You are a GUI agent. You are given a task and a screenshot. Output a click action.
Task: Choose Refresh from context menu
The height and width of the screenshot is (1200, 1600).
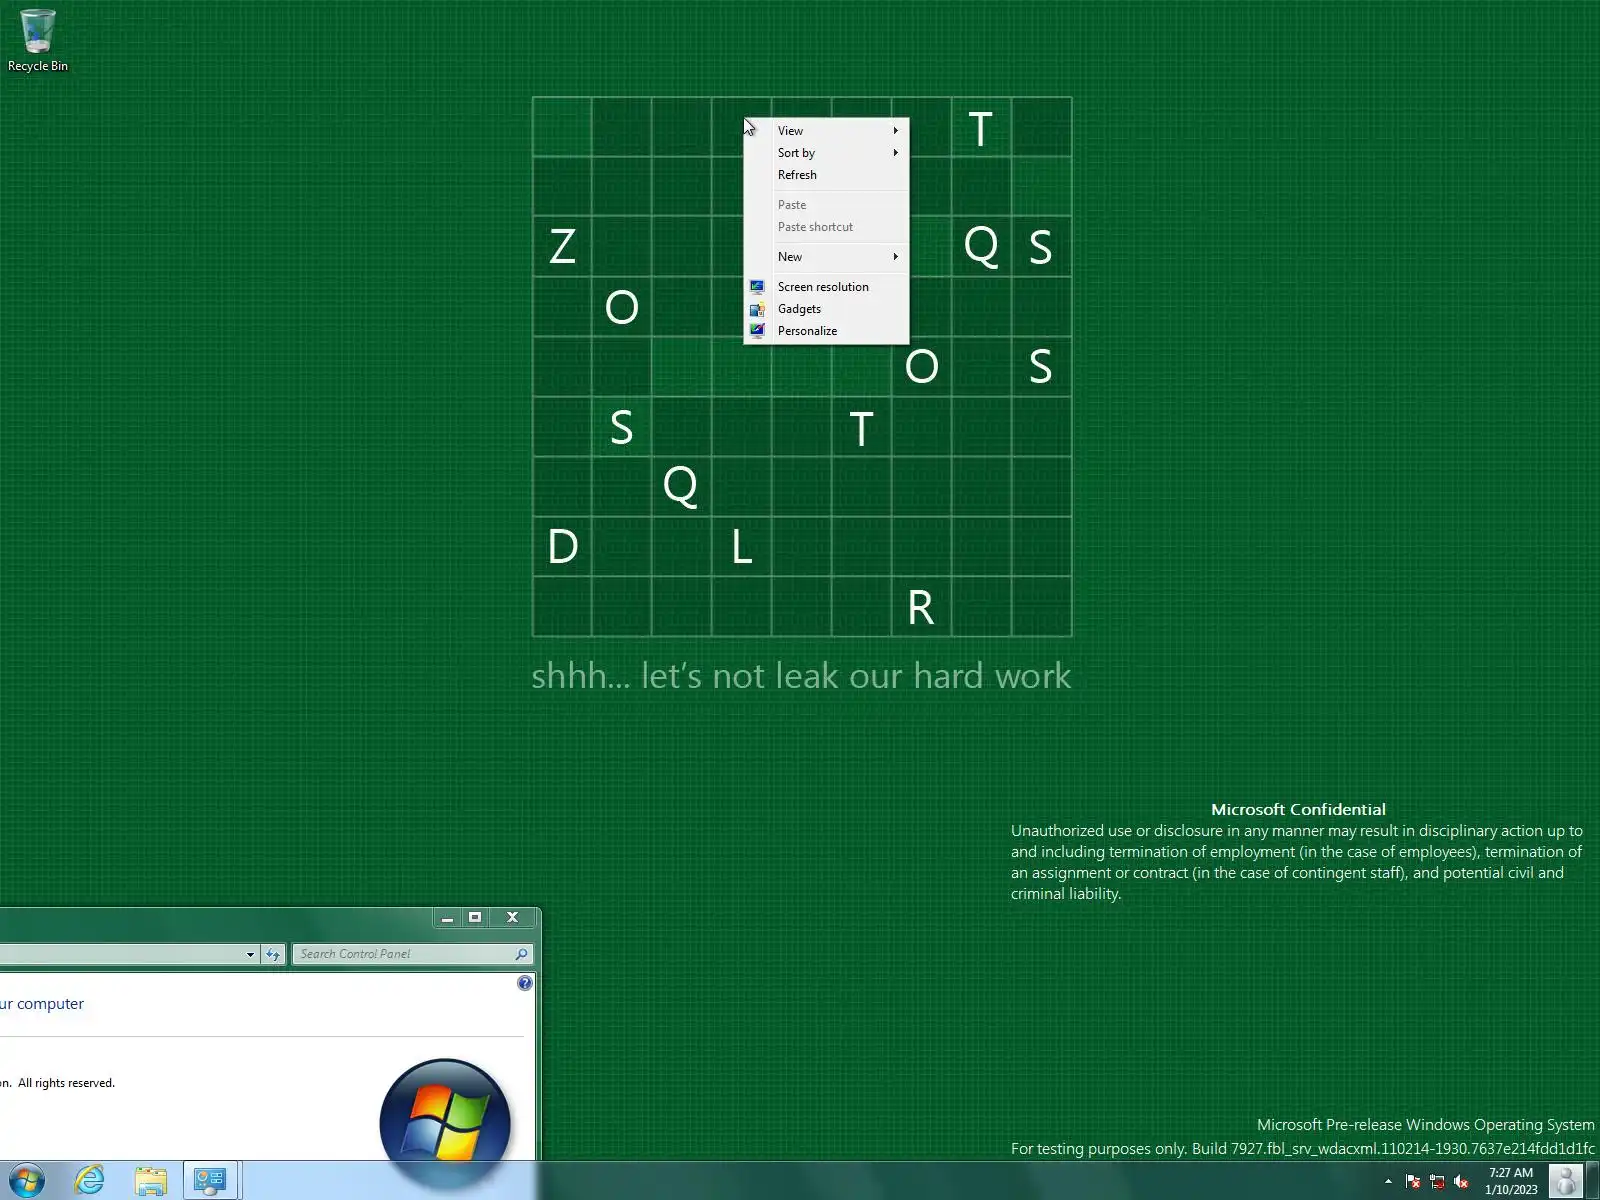[x=826, y=175]
